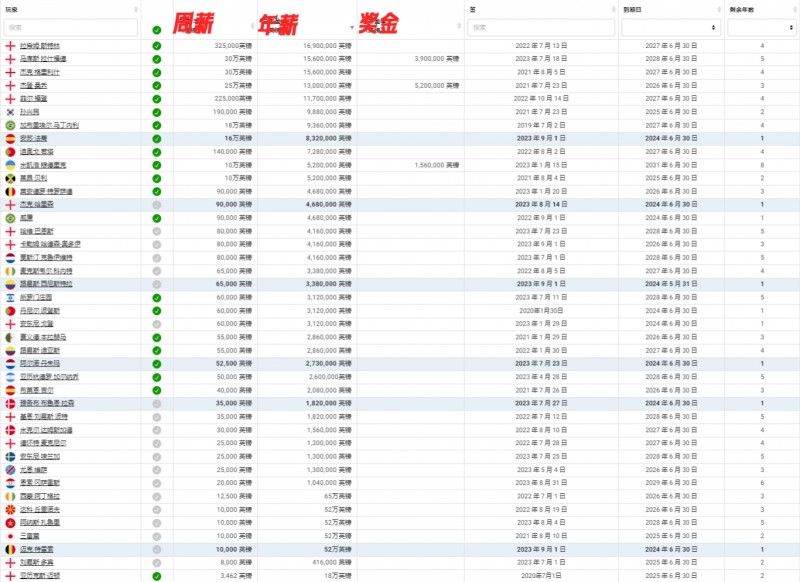Click the Japan flag icon
This screenshot has height=582, width=800.
click(10, 536)
